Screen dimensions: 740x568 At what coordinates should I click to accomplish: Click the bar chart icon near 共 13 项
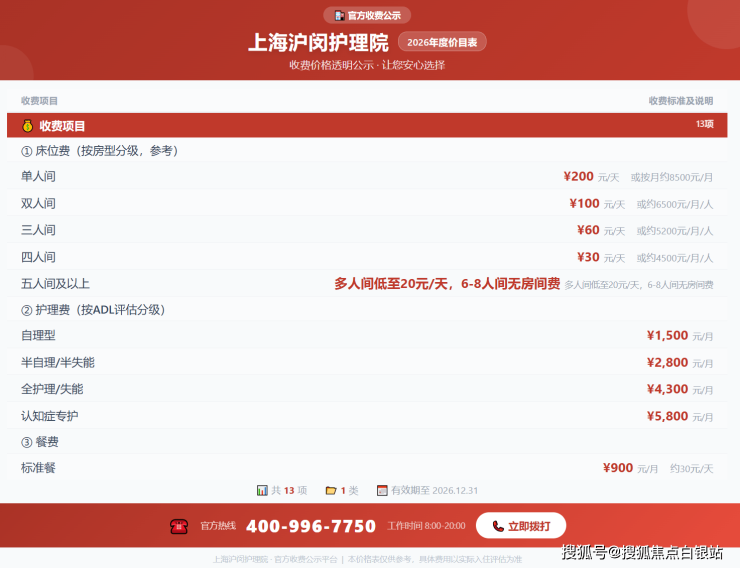tap(262, 491)
